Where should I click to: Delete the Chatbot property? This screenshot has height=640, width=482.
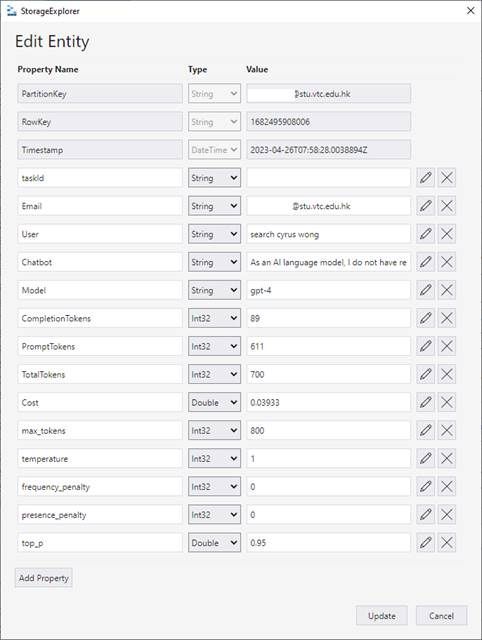[x=446, y=262]
